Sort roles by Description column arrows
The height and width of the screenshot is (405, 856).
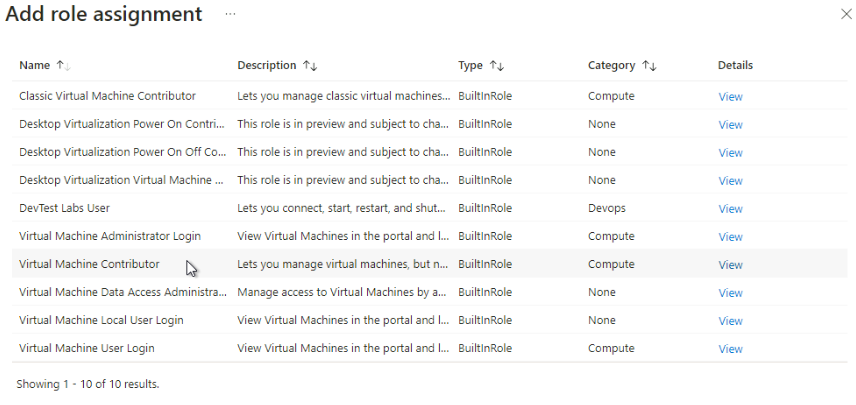(310, 65)
